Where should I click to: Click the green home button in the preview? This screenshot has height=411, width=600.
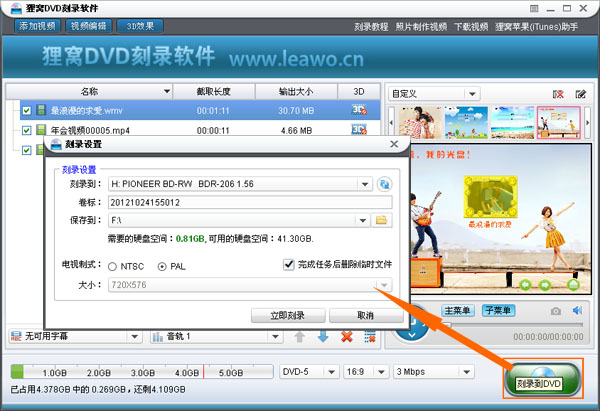pos(573,284)
